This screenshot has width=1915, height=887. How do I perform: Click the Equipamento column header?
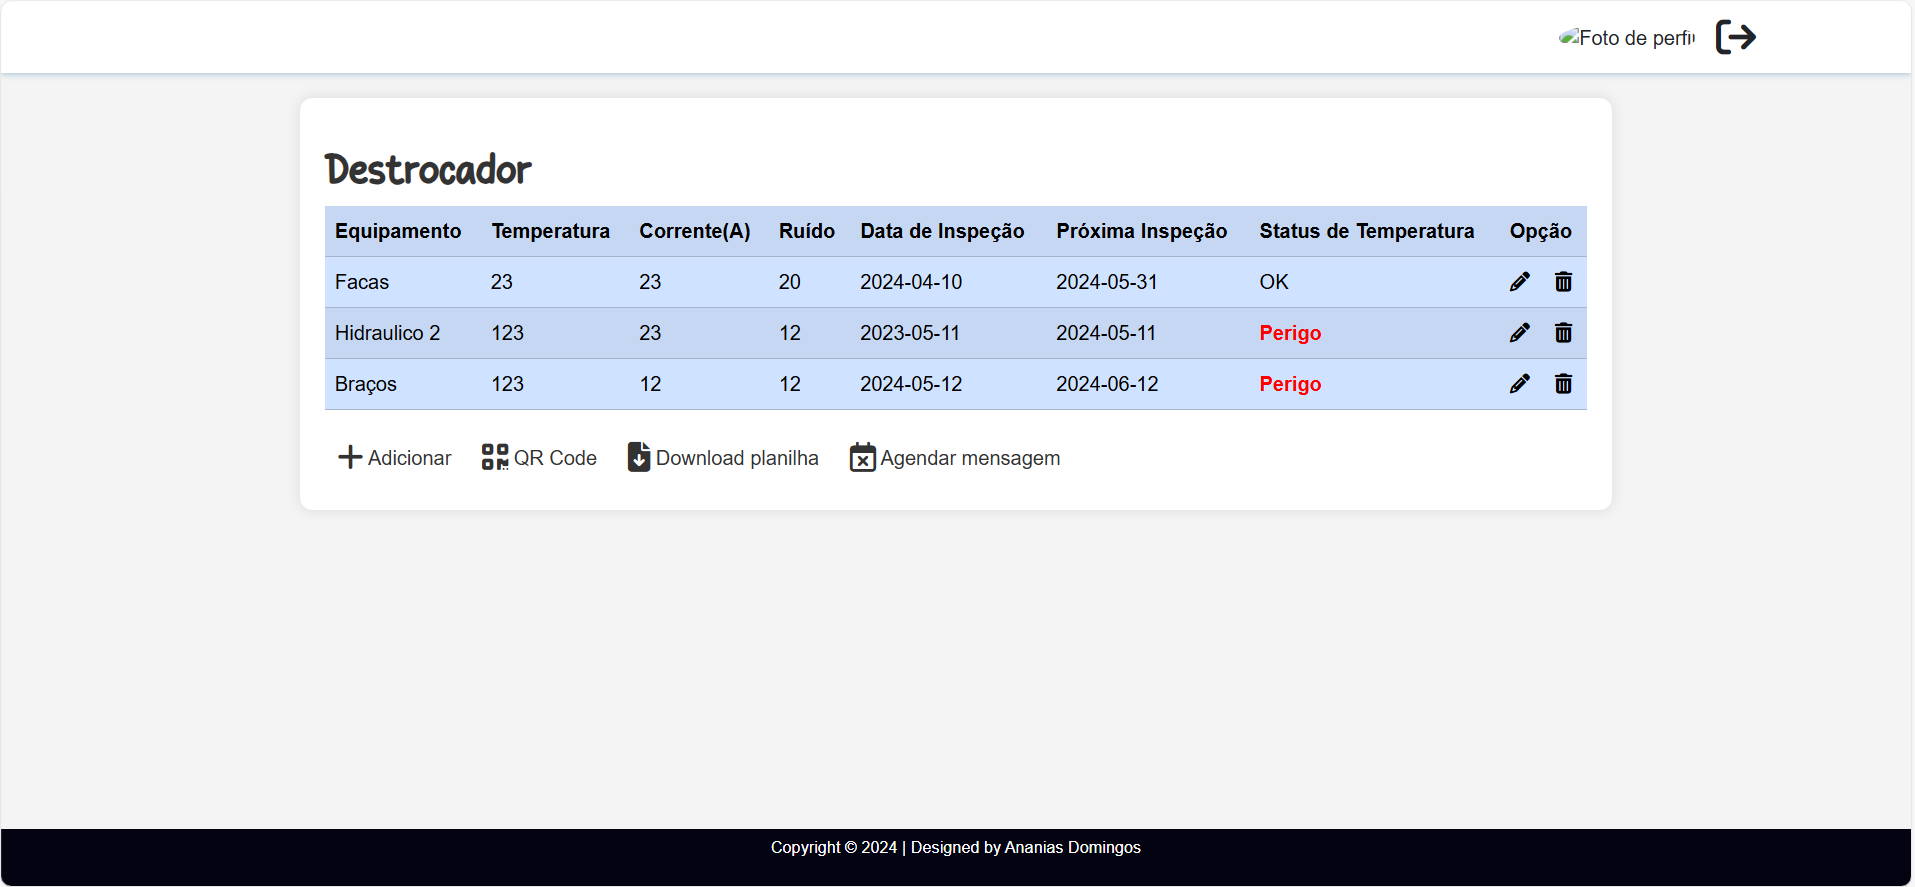tap(398, 231)
